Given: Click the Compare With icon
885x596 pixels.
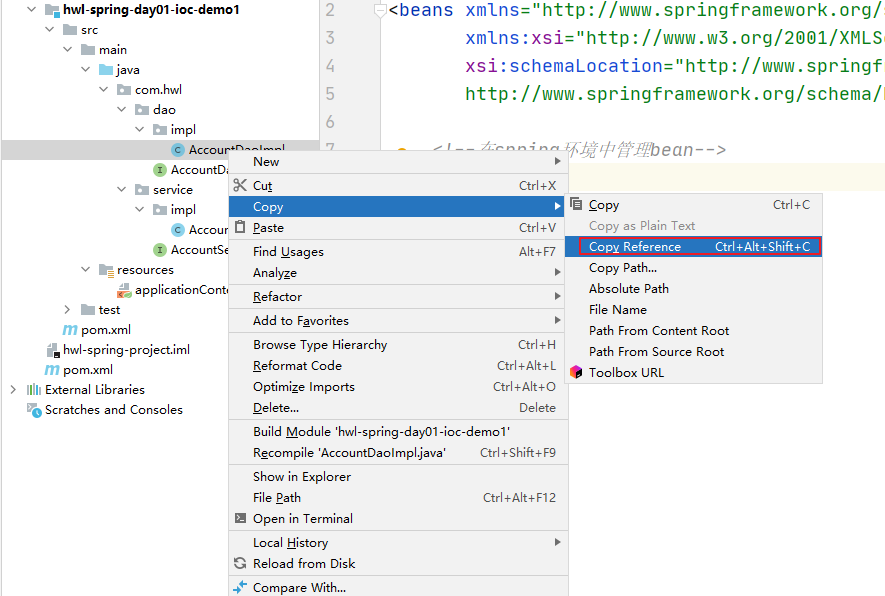Looking at the screenshot, I should click(x=240, y=587).
